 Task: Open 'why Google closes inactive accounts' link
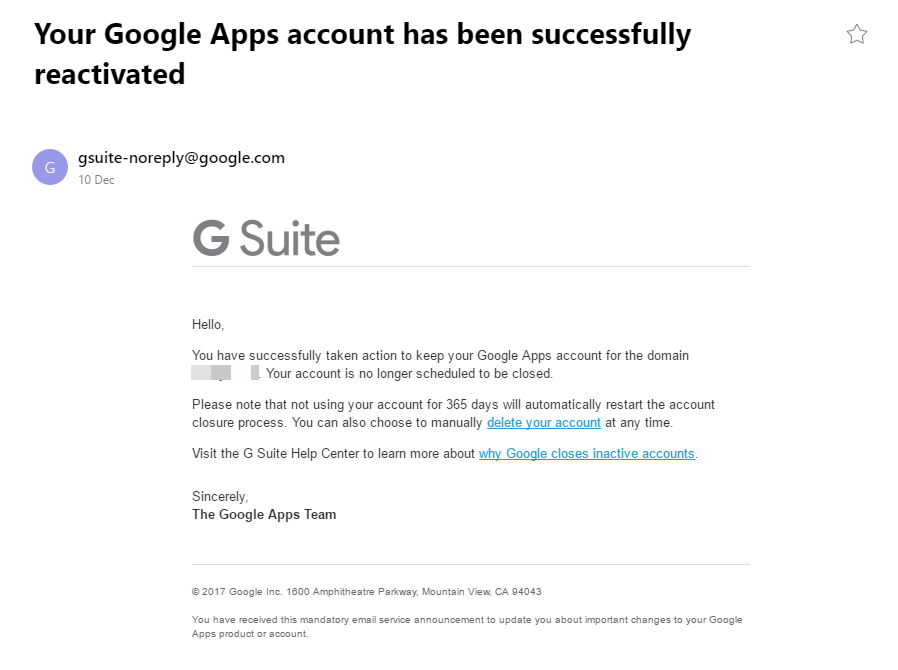point(586,454)
